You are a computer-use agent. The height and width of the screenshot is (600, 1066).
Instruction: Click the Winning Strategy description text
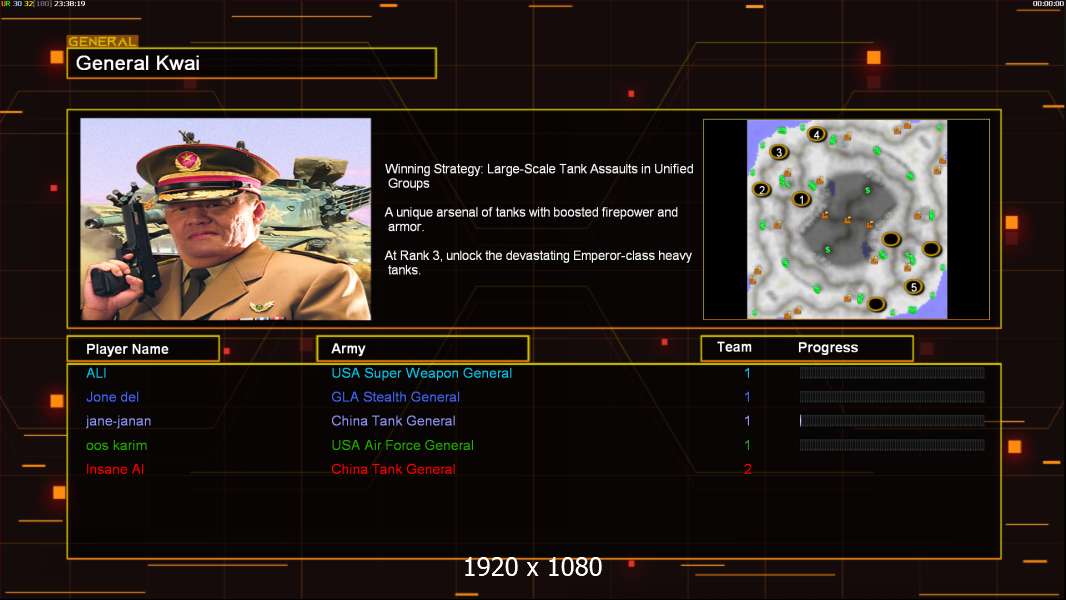539,176
